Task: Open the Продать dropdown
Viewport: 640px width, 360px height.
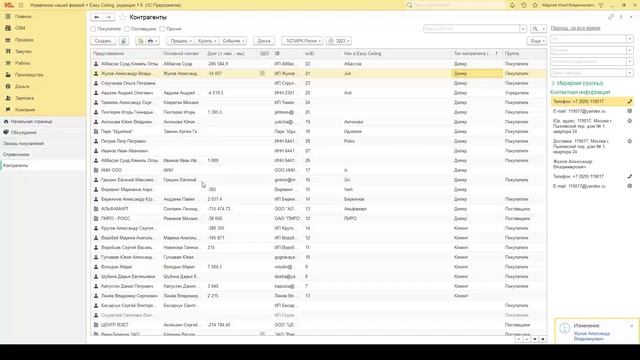Action: coord(180,41)
